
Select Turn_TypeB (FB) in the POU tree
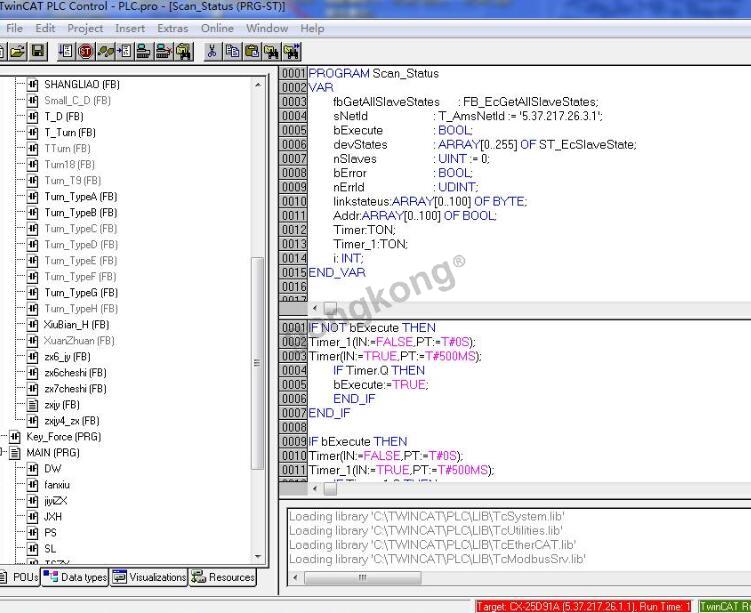click(x=81, y=213)
